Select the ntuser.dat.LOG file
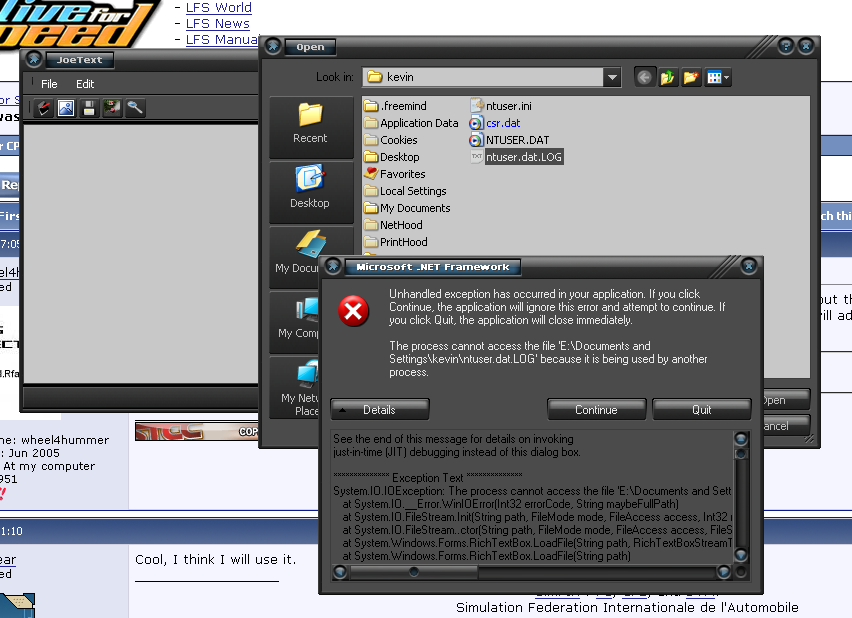The image size is (852, 618). [x=517, y=157]
